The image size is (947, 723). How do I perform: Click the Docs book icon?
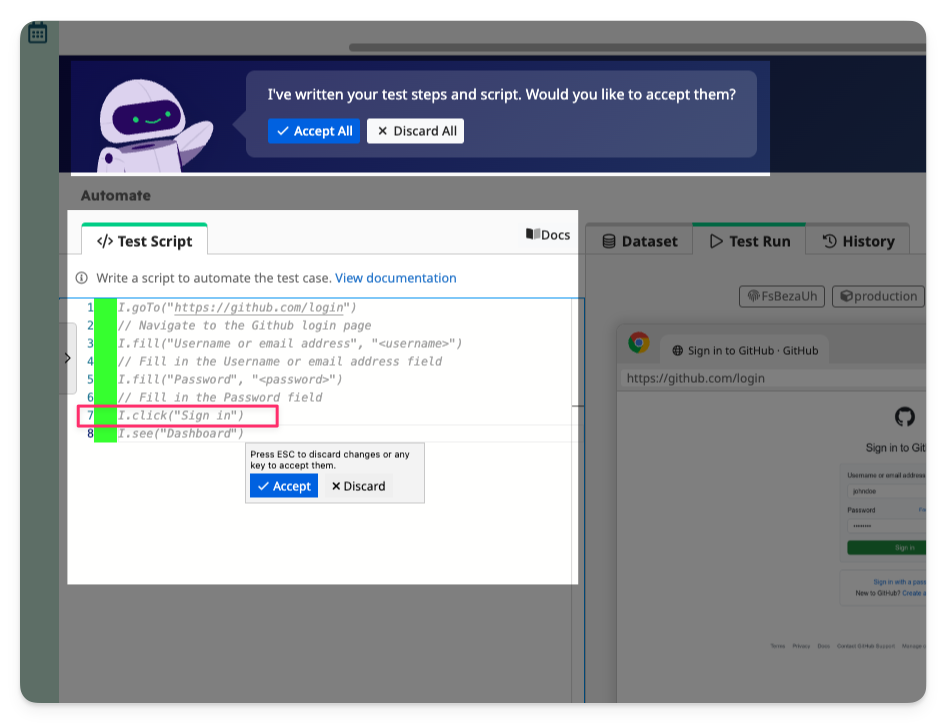coord(532,235)
